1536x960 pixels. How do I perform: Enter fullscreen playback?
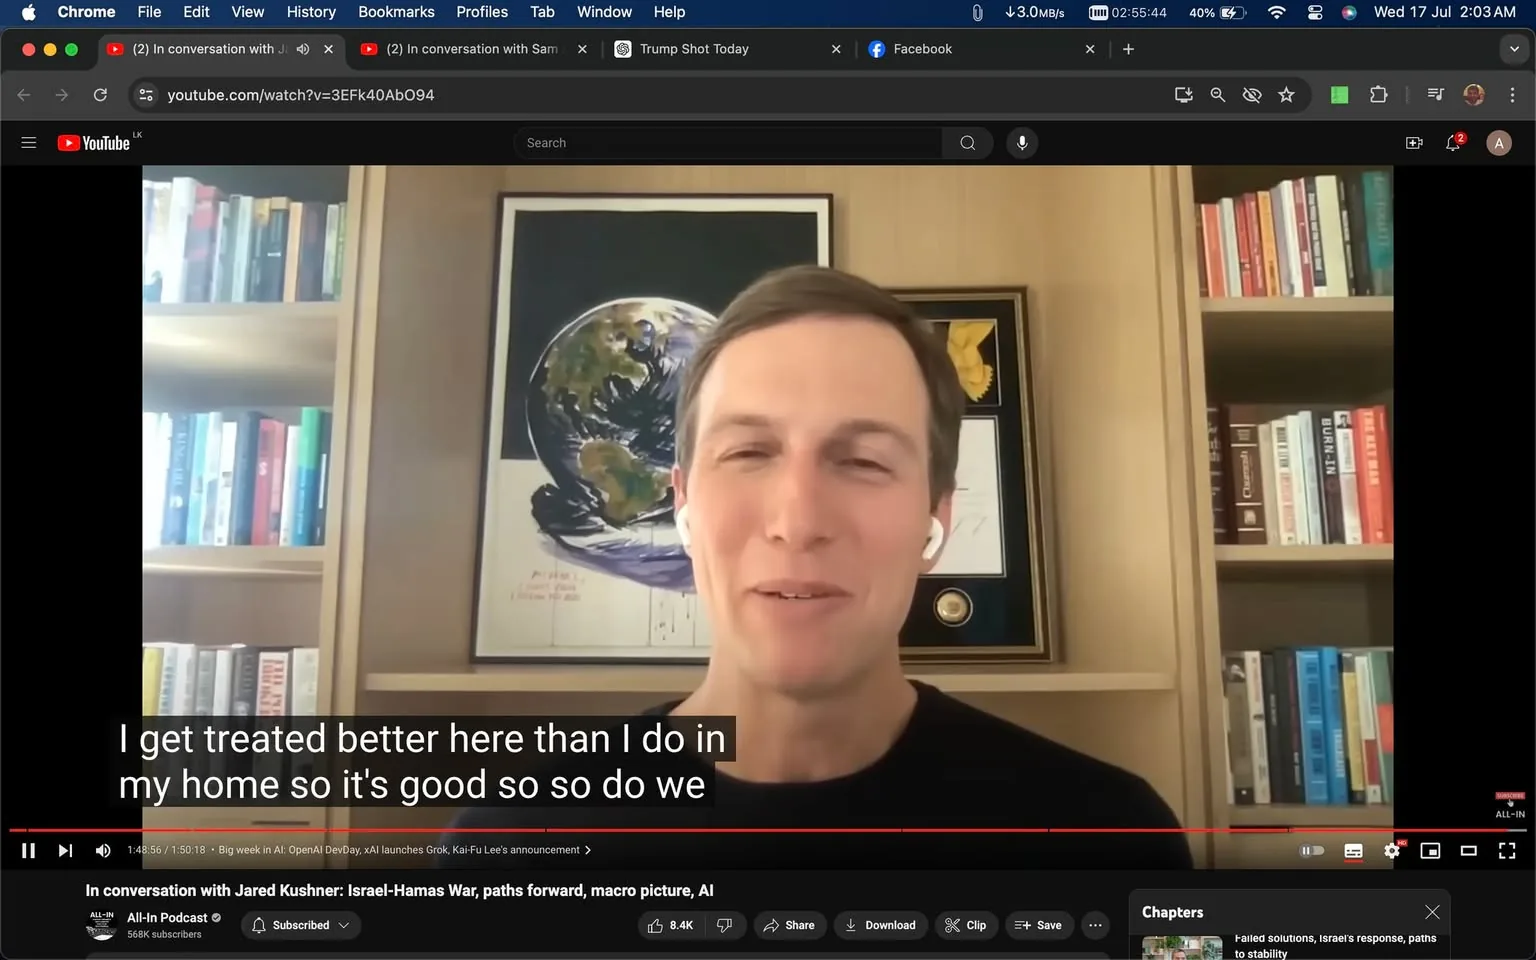click(x=1506, y=850)
